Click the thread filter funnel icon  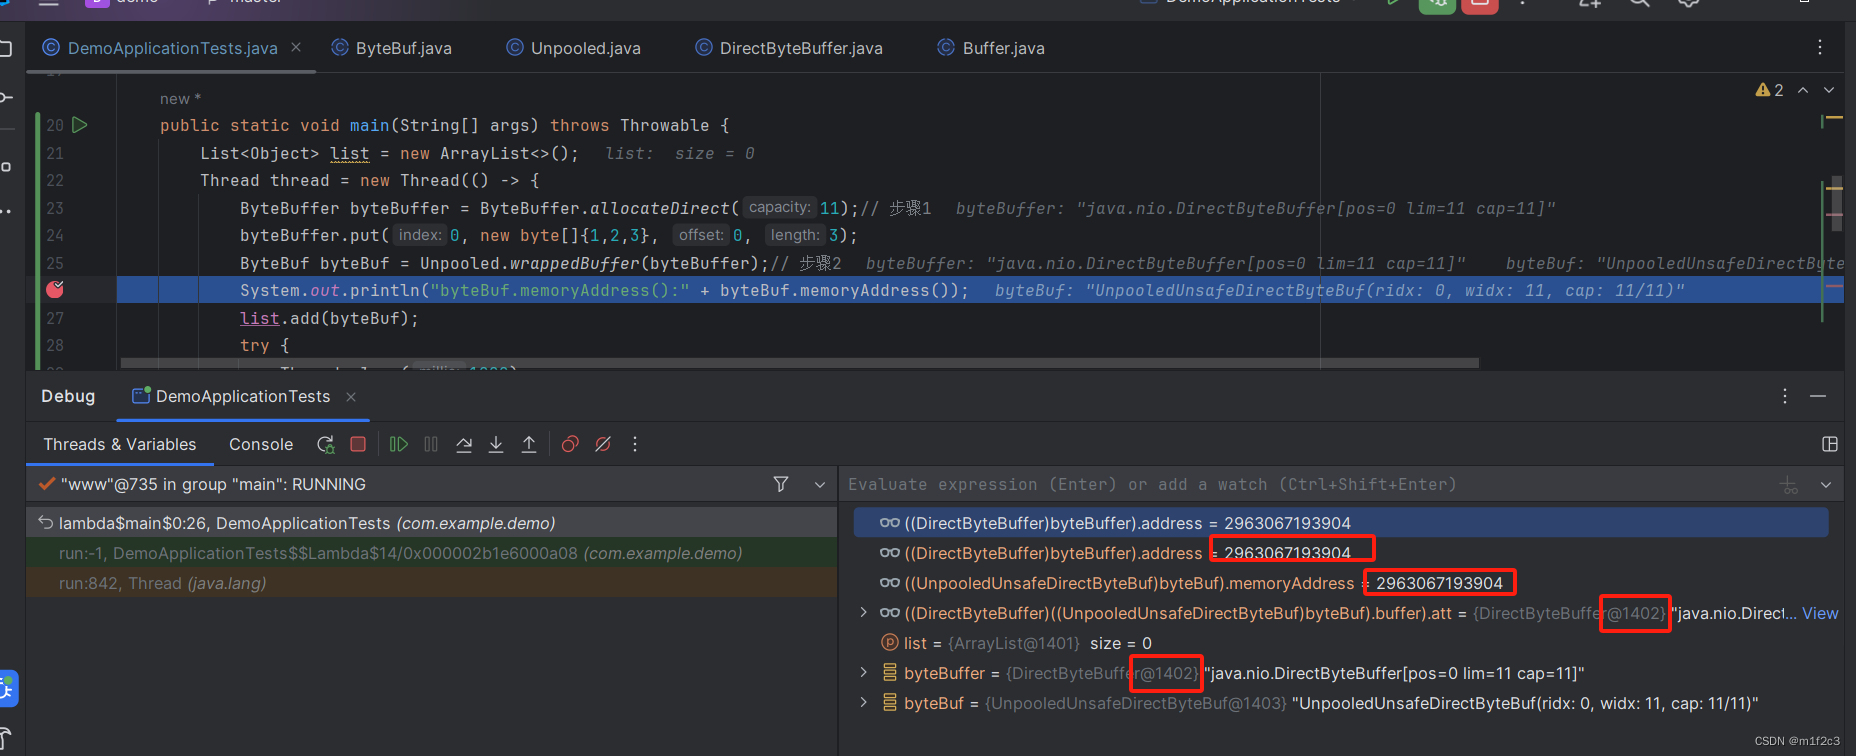[x=781, y=484]
